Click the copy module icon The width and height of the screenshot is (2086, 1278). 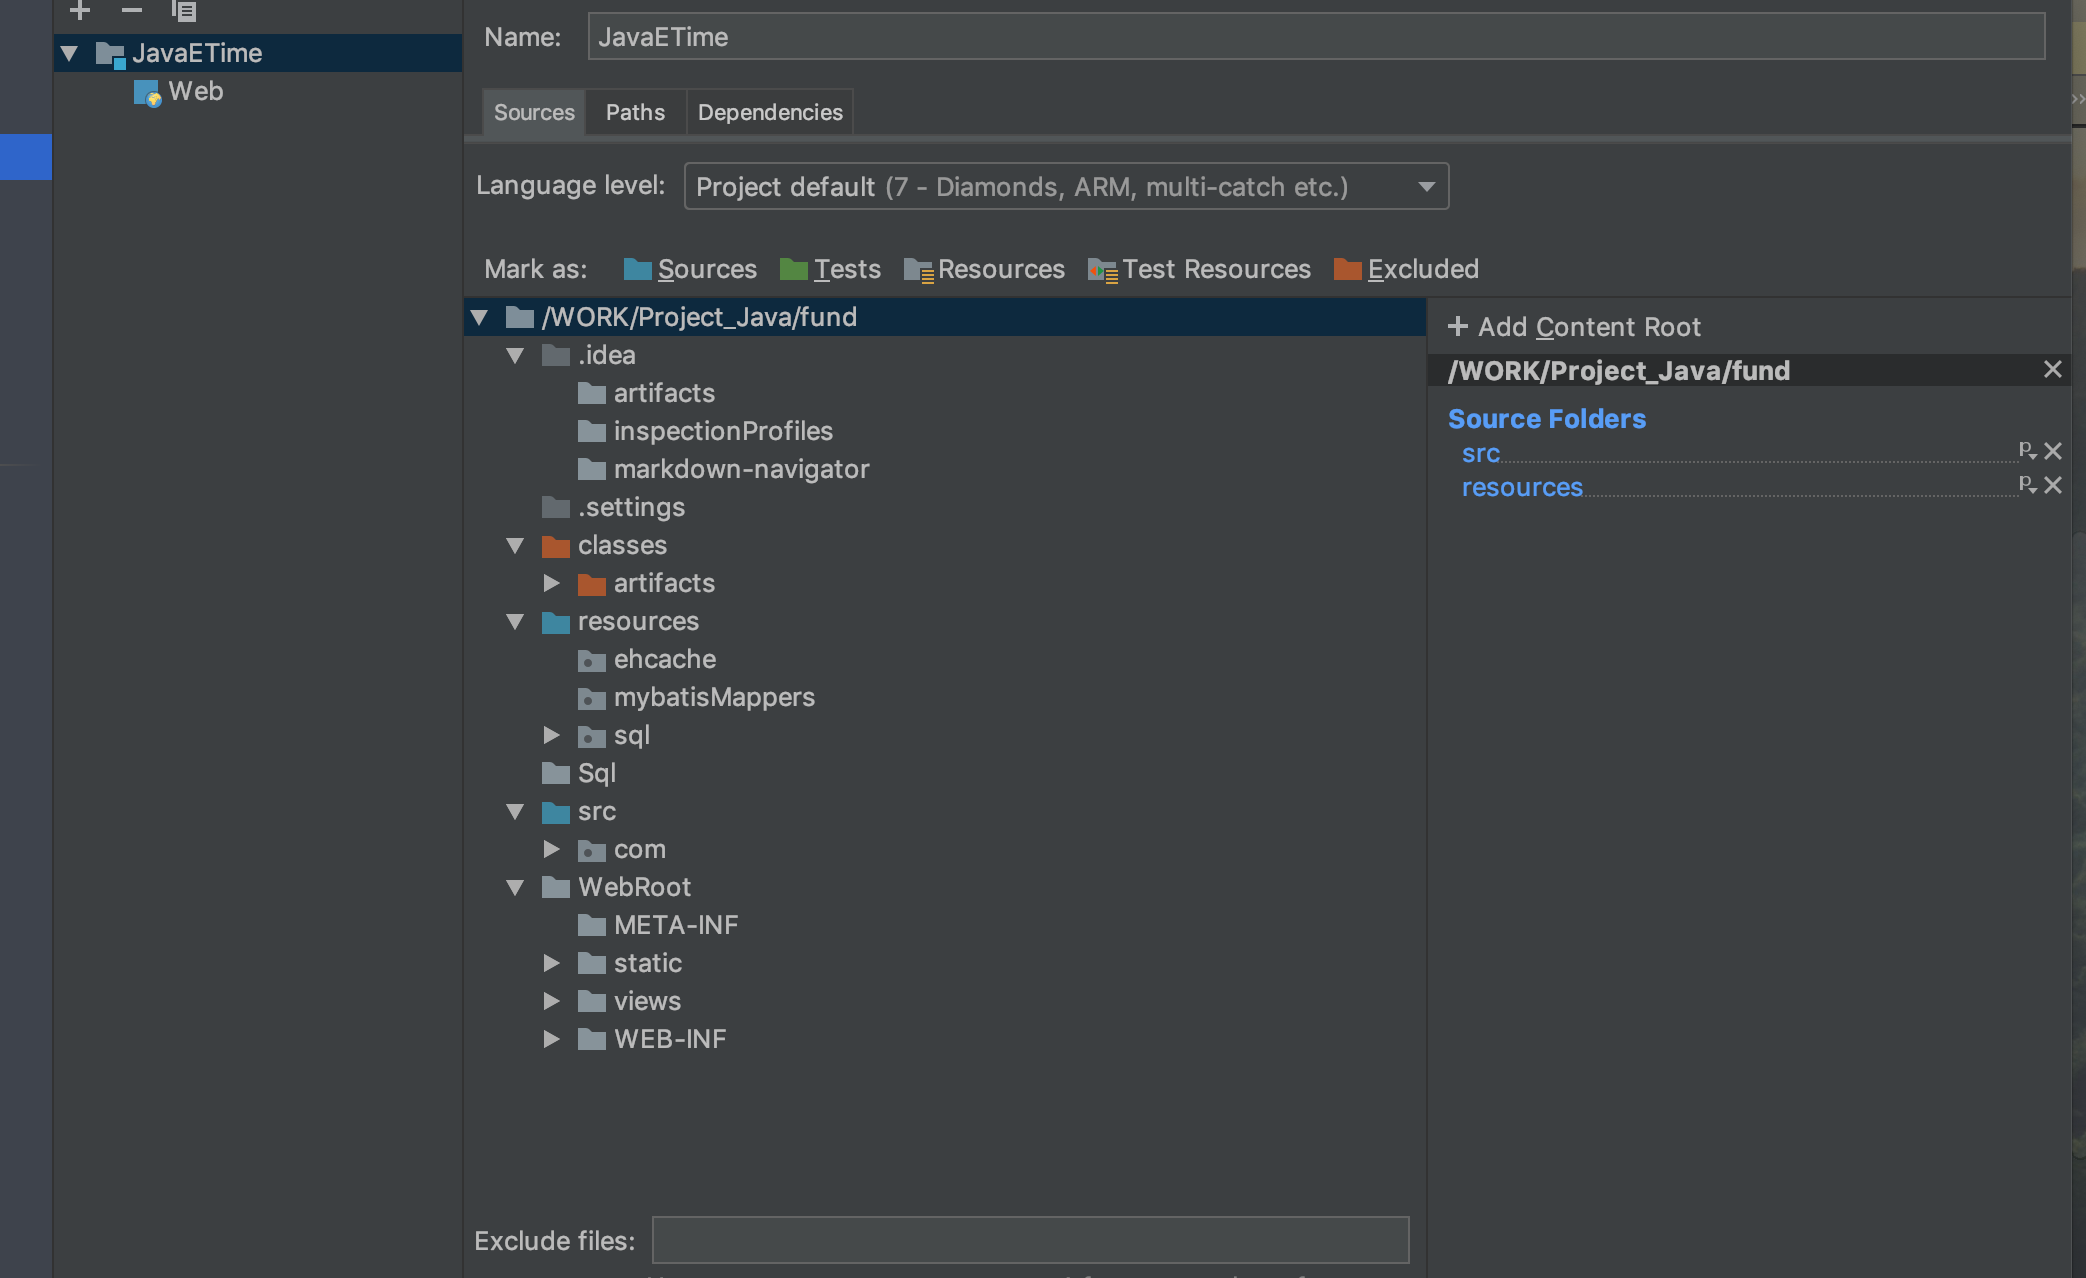tap(184, 11)
